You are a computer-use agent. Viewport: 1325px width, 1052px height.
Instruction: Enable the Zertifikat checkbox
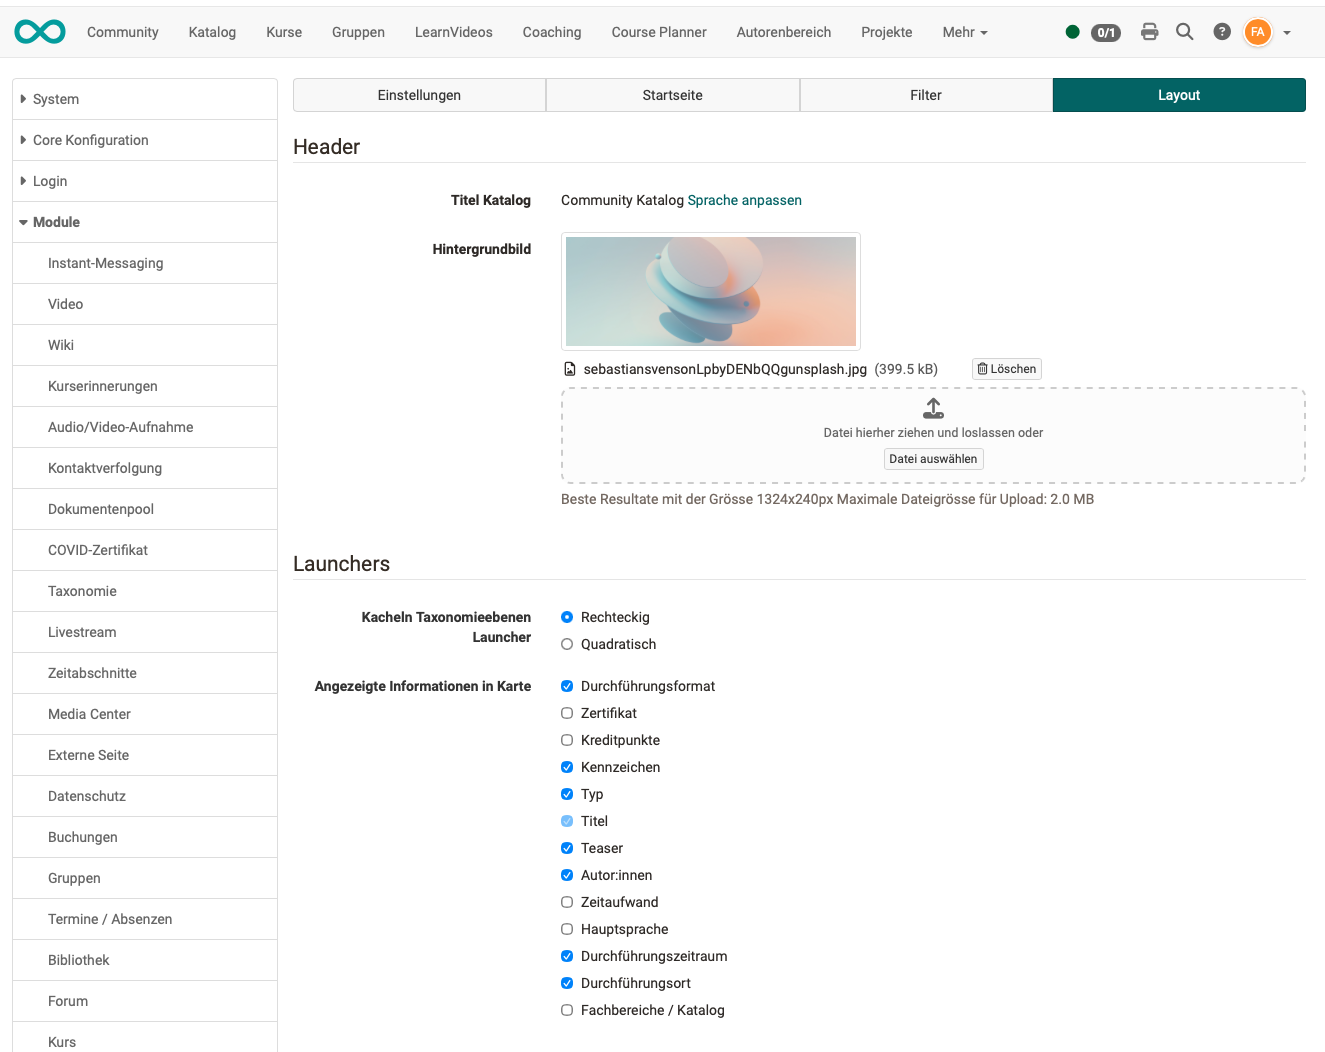click(567, 713)
